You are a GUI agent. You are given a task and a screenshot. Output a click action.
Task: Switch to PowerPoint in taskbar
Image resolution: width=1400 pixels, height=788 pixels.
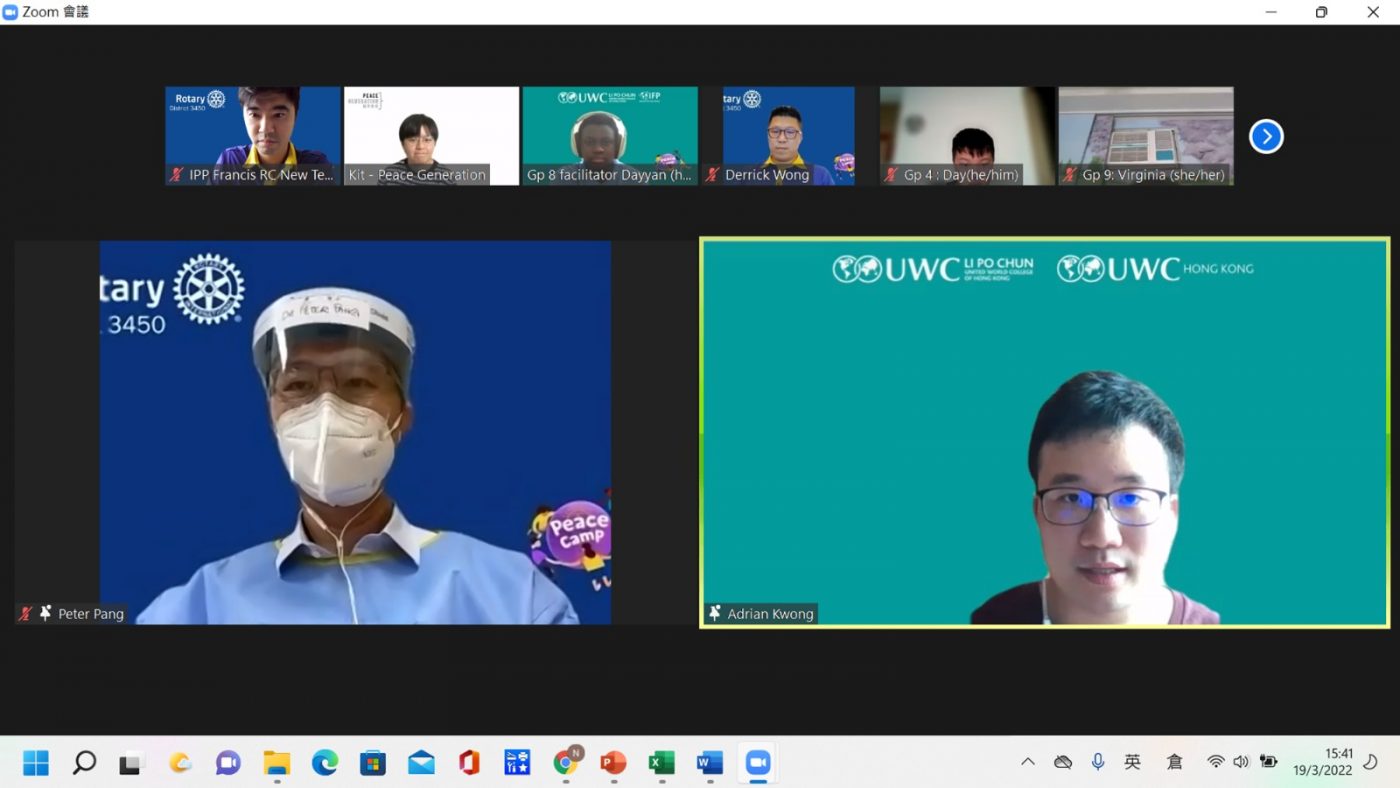(x=613, y=763)
